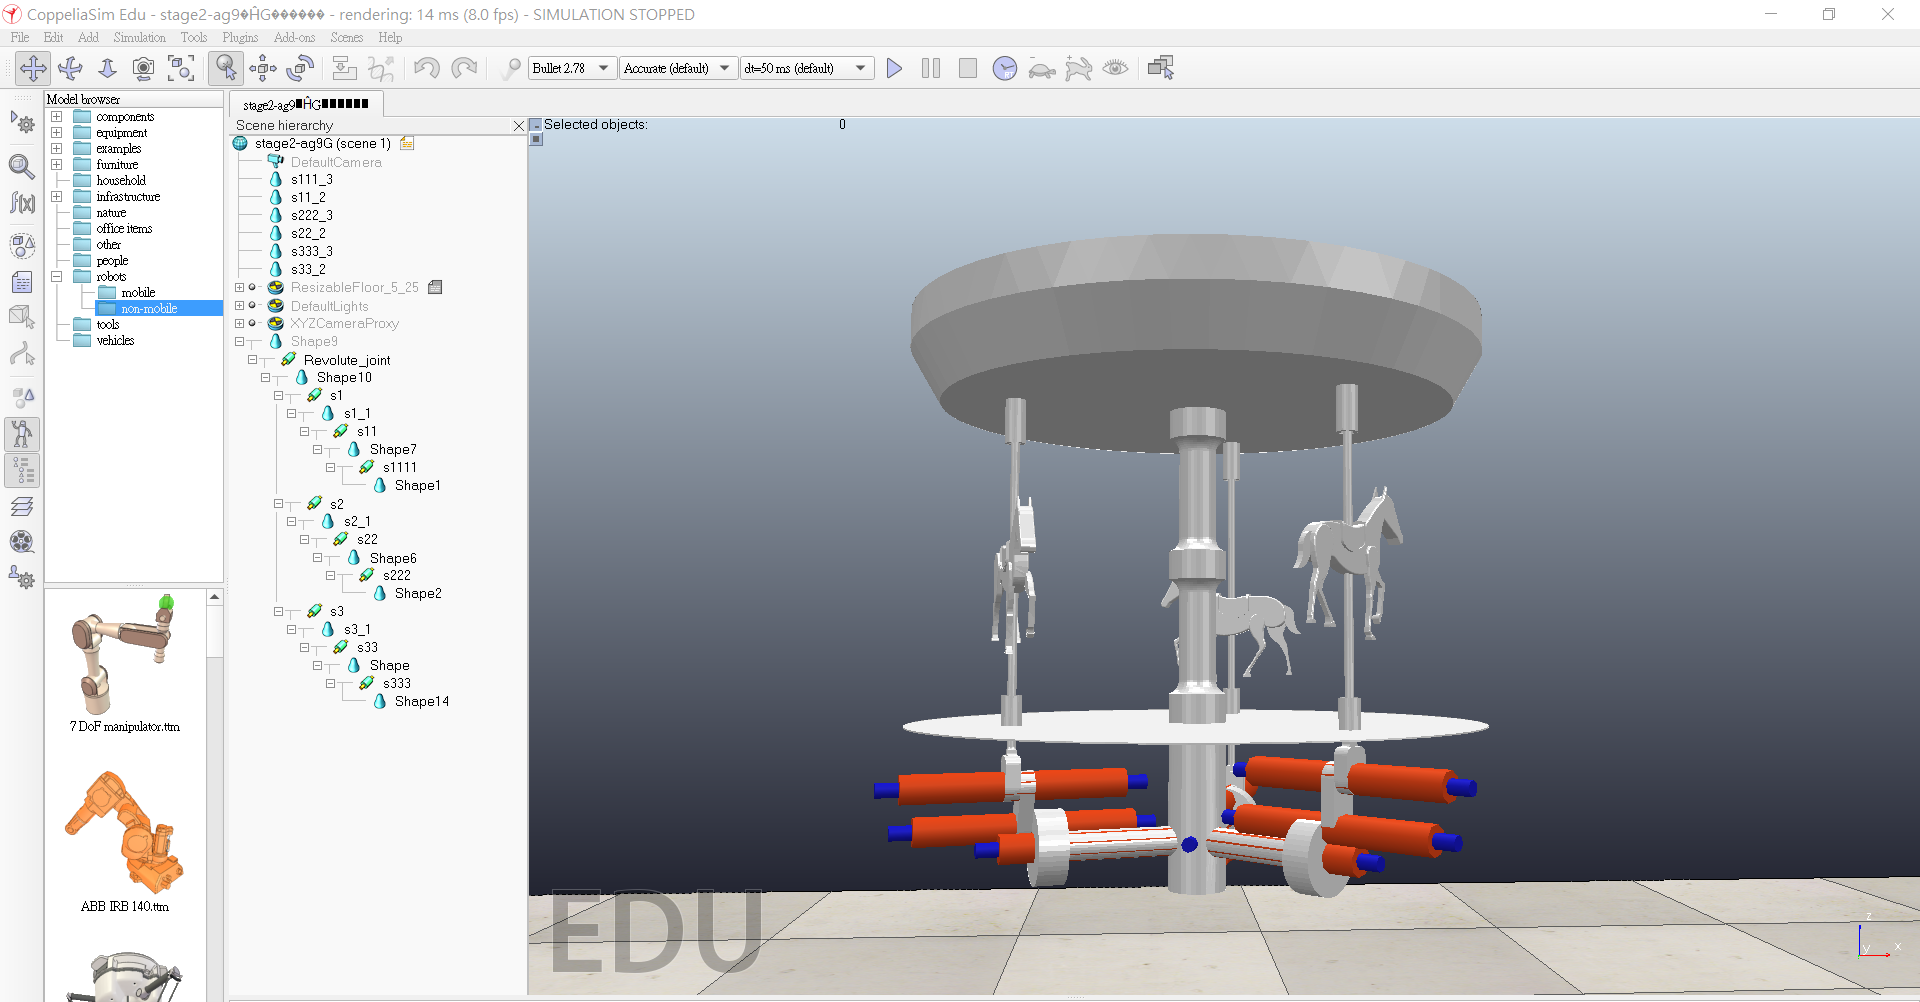1920x1002 pixels.
Task: Select Shape14 in the scene hierarchy
Action: click(x=421, y=701)
